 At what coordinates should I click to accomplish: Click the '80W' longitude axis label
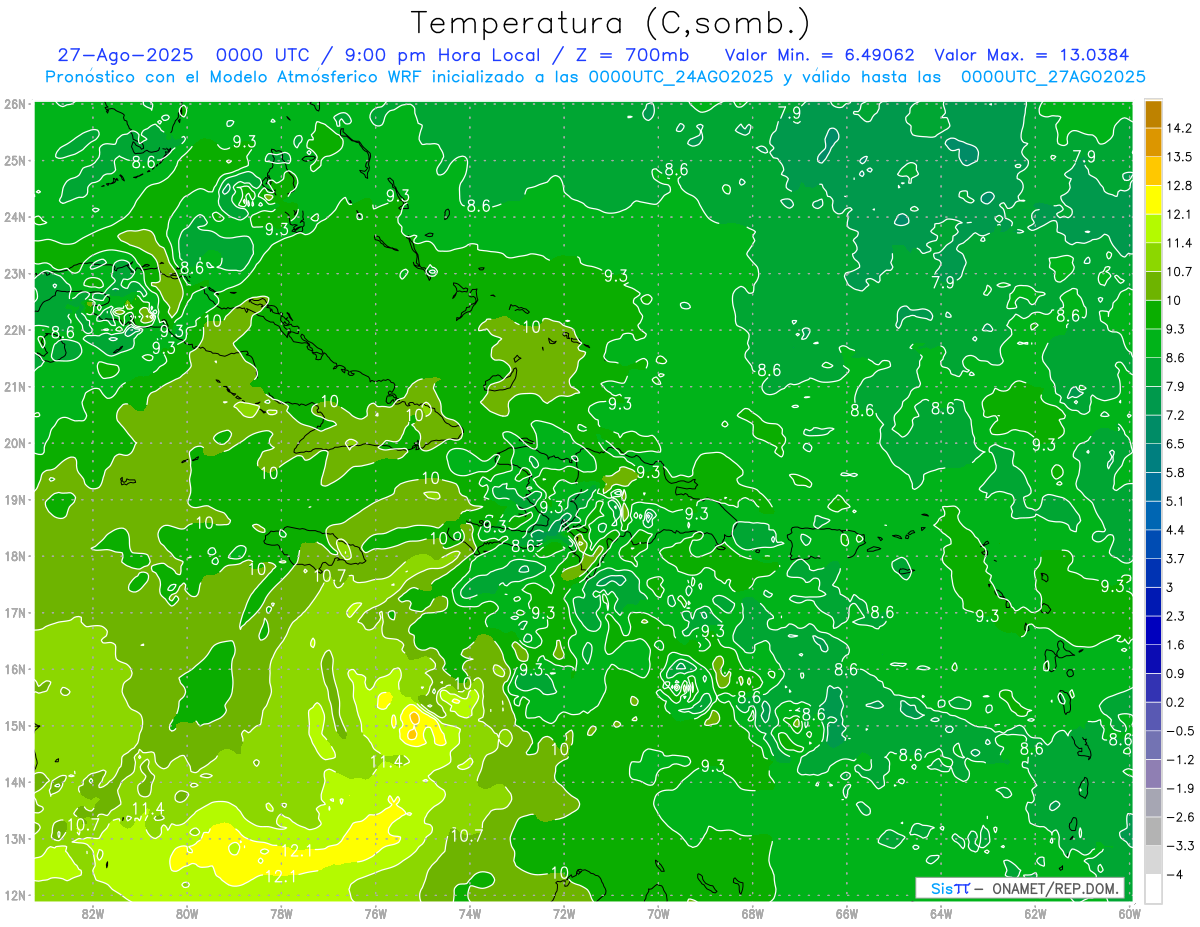[x=186, y=913]
